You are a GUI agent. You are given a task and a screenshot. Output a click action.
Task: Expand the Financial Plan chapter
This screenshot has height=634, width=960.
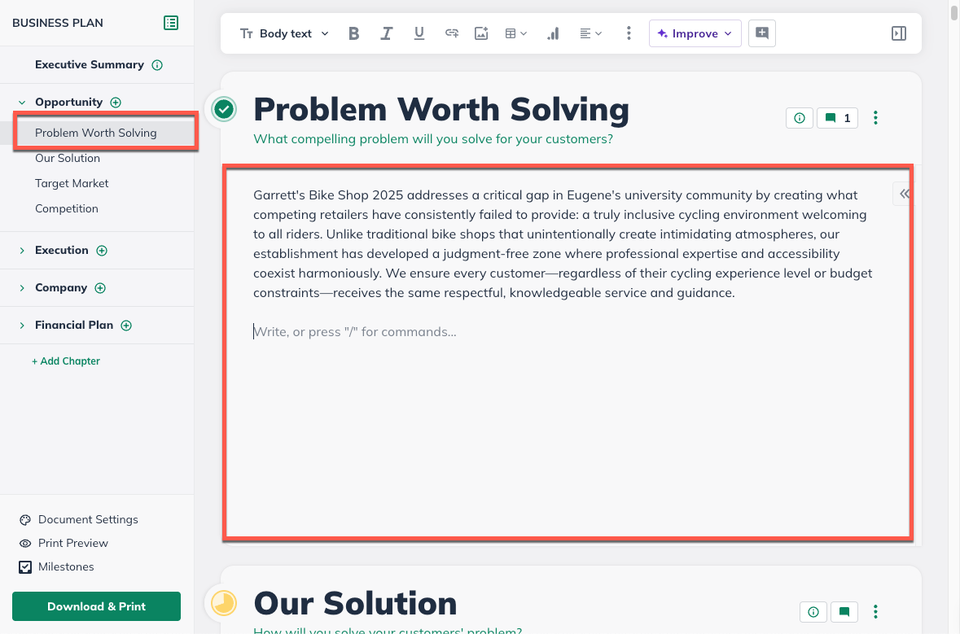(x=22, y=326)
